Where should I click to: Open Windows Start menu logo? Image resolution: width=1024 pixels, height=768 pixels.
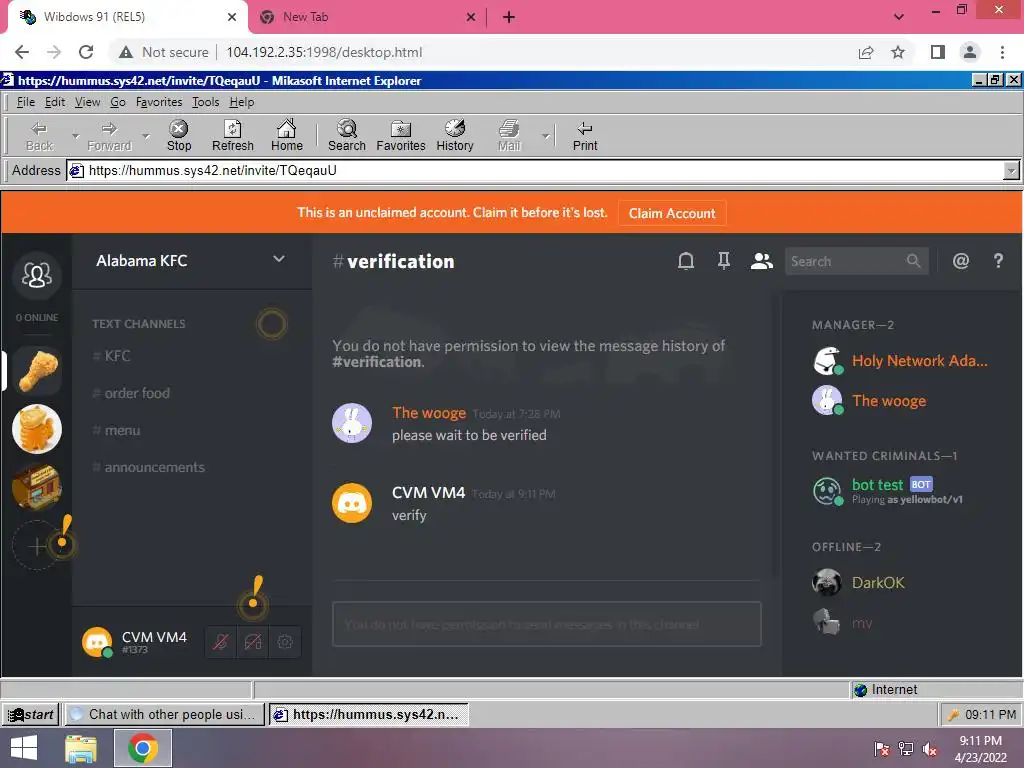point(24,748)
